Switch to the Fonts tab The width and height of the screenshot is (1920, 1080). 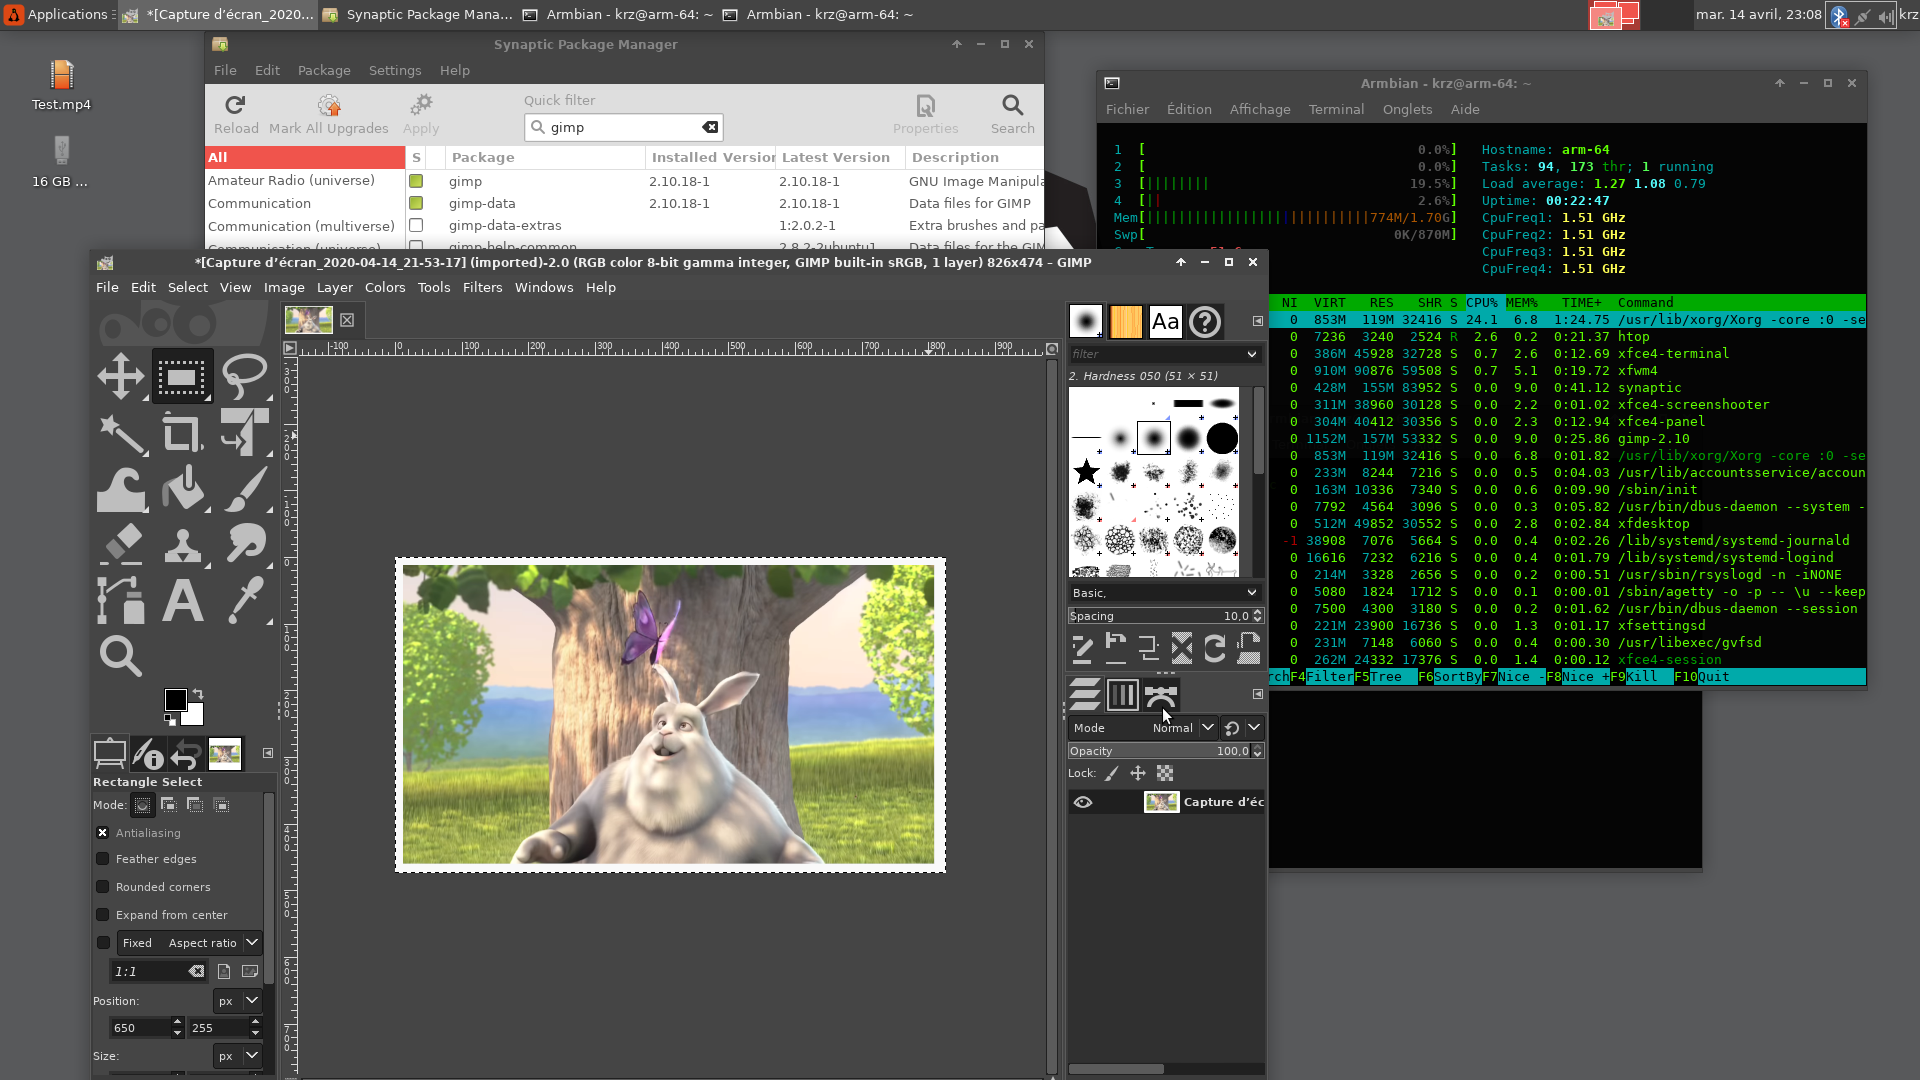pos(1165,321)
